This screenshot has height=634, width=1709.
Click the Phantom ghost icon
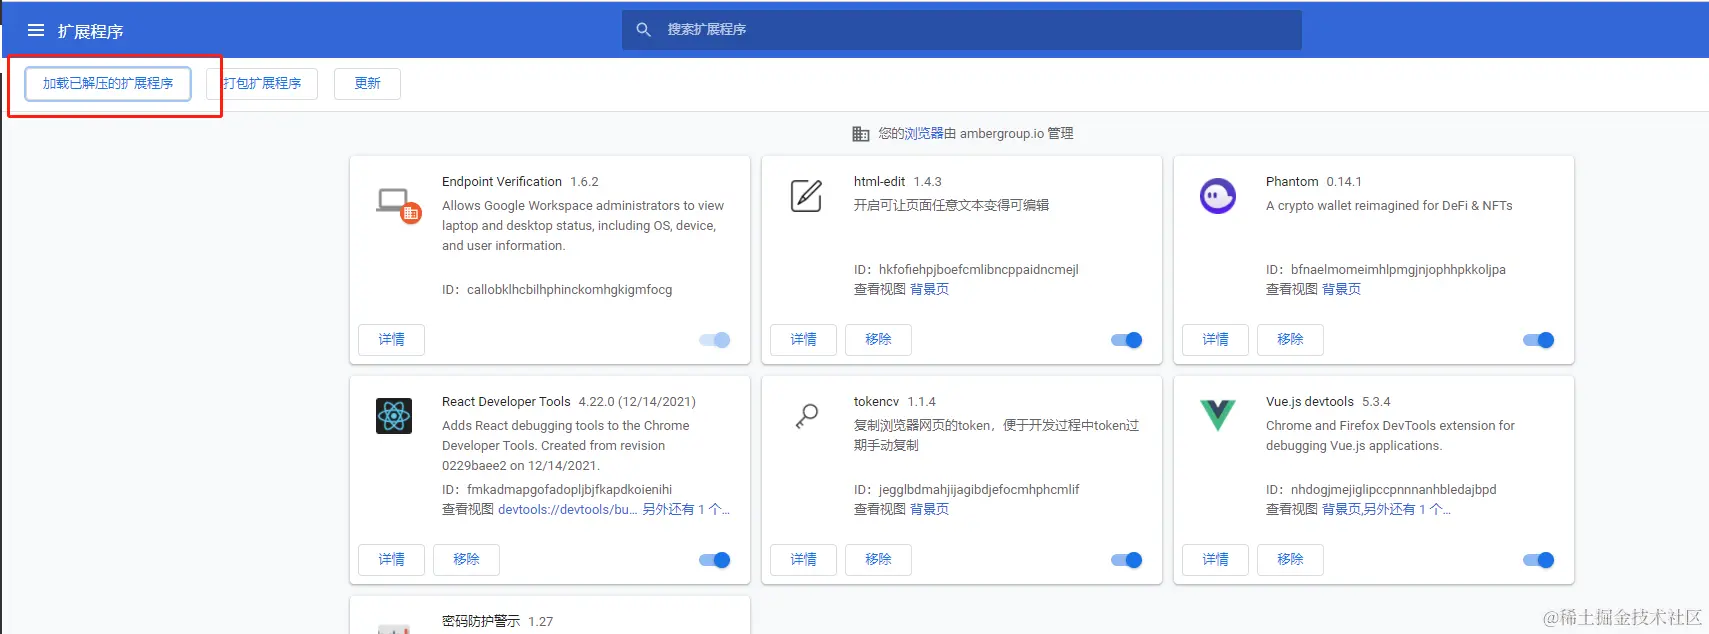point(1218,196)
